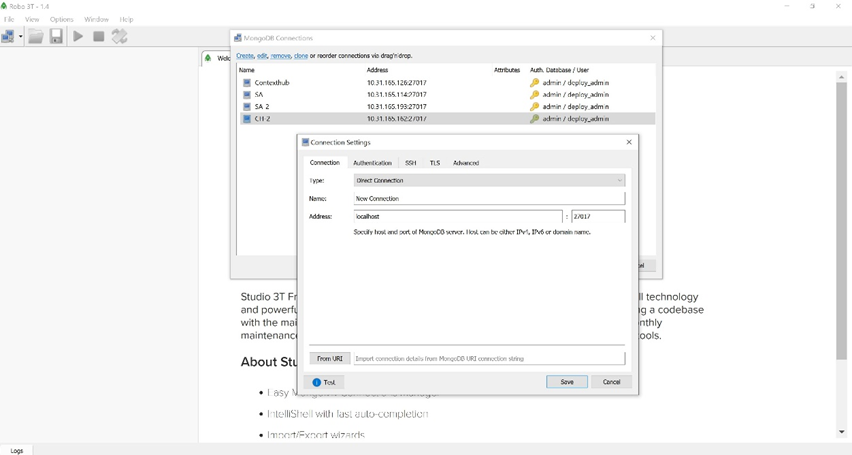
Task: Click the Name field with New Connection
Action: coord(489,198)
